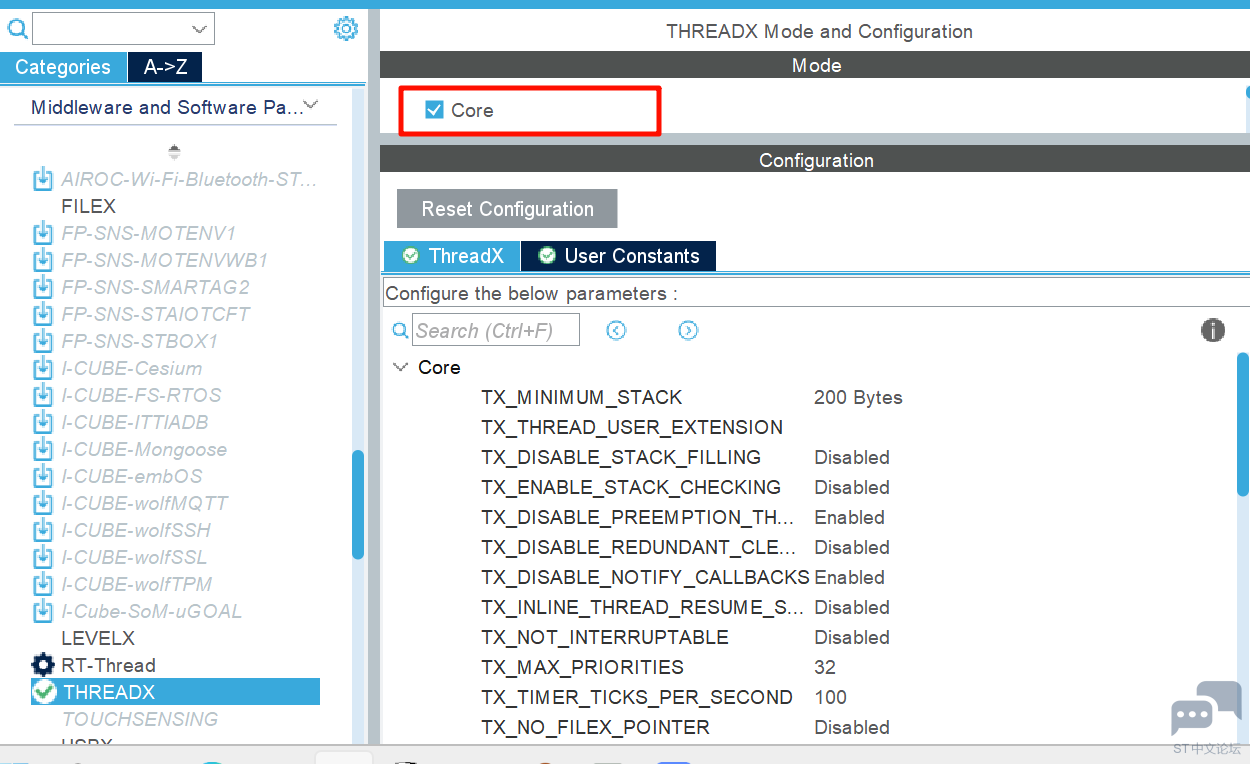Screen dimensions: 1250x764
Task: Click the gear icon beside RT-Thread
Action: 43,665
